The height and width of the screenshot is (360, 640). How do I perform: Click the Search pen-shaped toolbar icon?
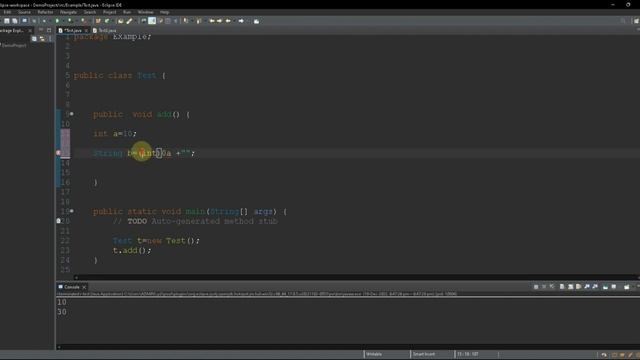(x=129, y=21)
